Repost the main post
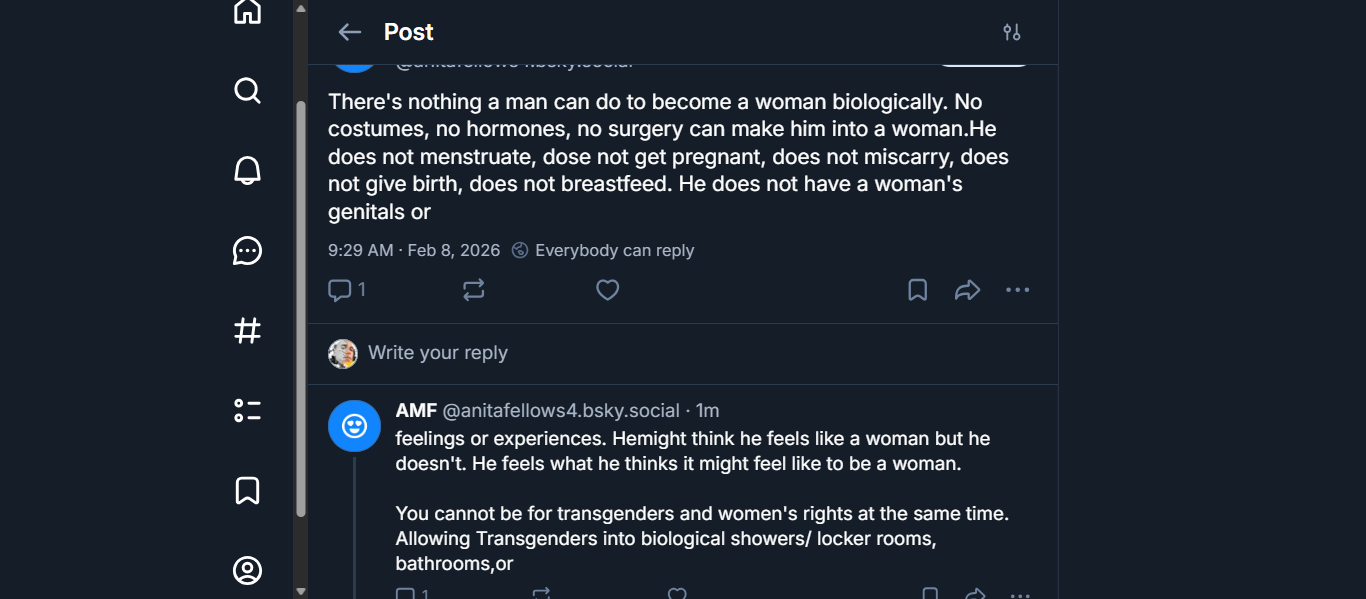 tap(474, 290)
